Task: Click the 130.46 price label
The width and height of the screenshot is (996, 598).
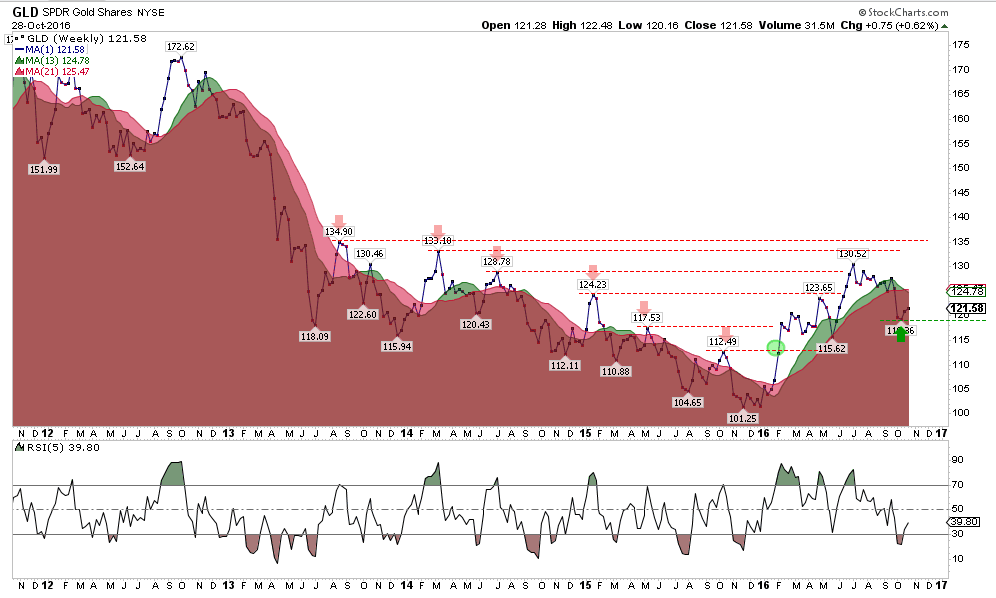Action: (369, 254)
